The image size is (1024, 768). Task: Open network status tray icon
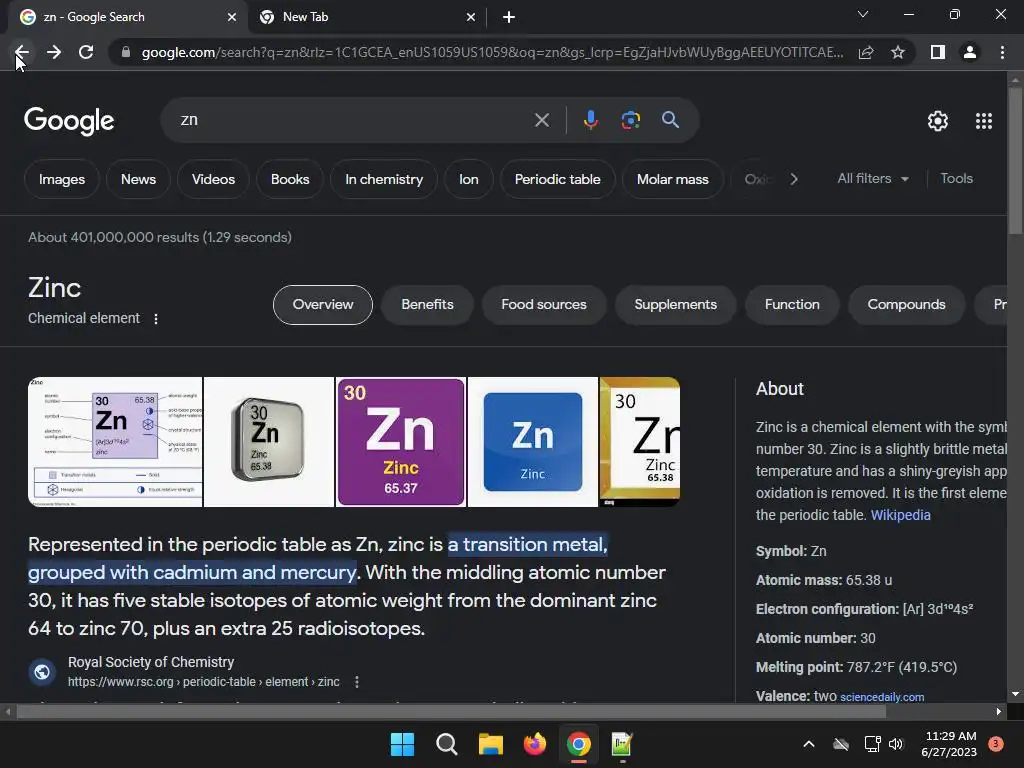872,744
